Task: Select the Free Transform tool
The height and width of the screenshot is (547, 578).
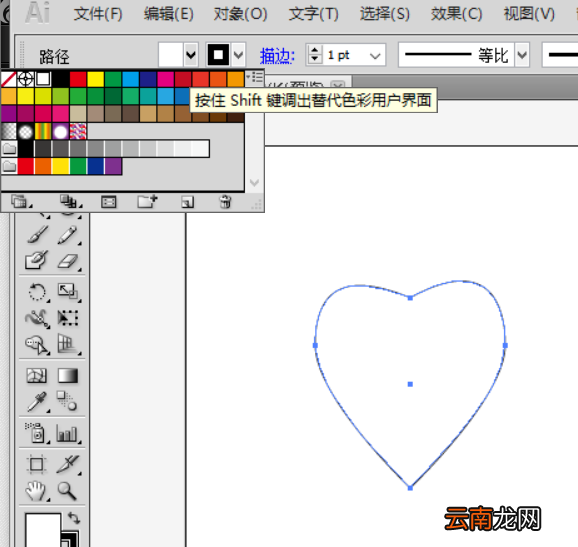Action: click(x=68, y=318)
